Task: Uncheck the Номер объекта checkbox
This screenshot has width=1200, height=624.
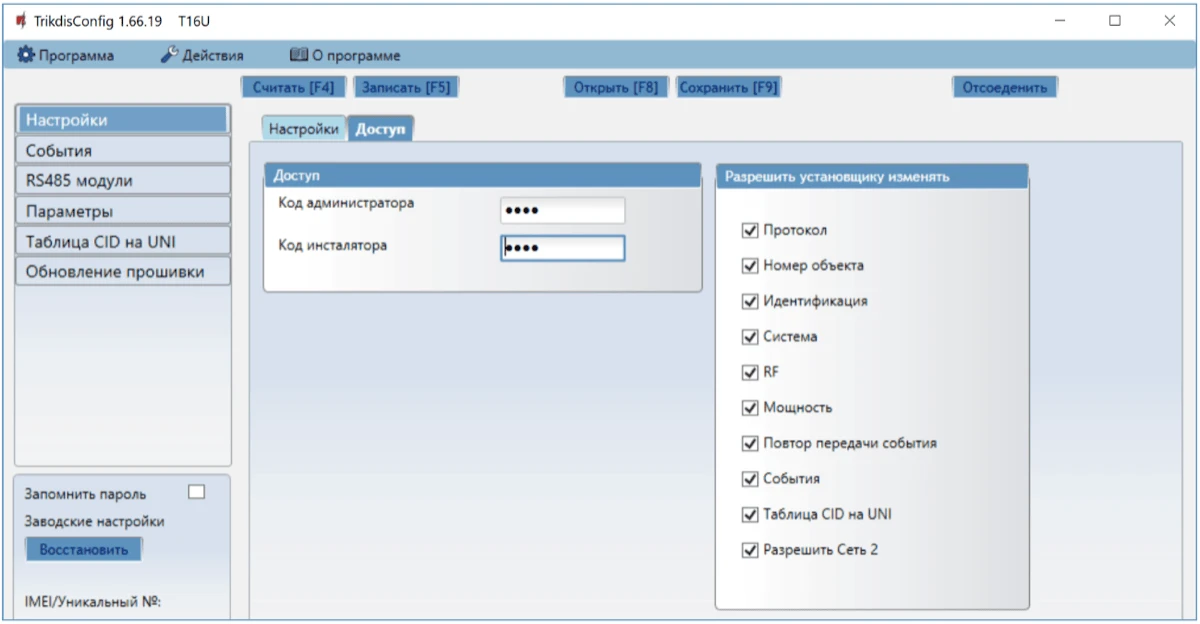Action: point(750,266)
